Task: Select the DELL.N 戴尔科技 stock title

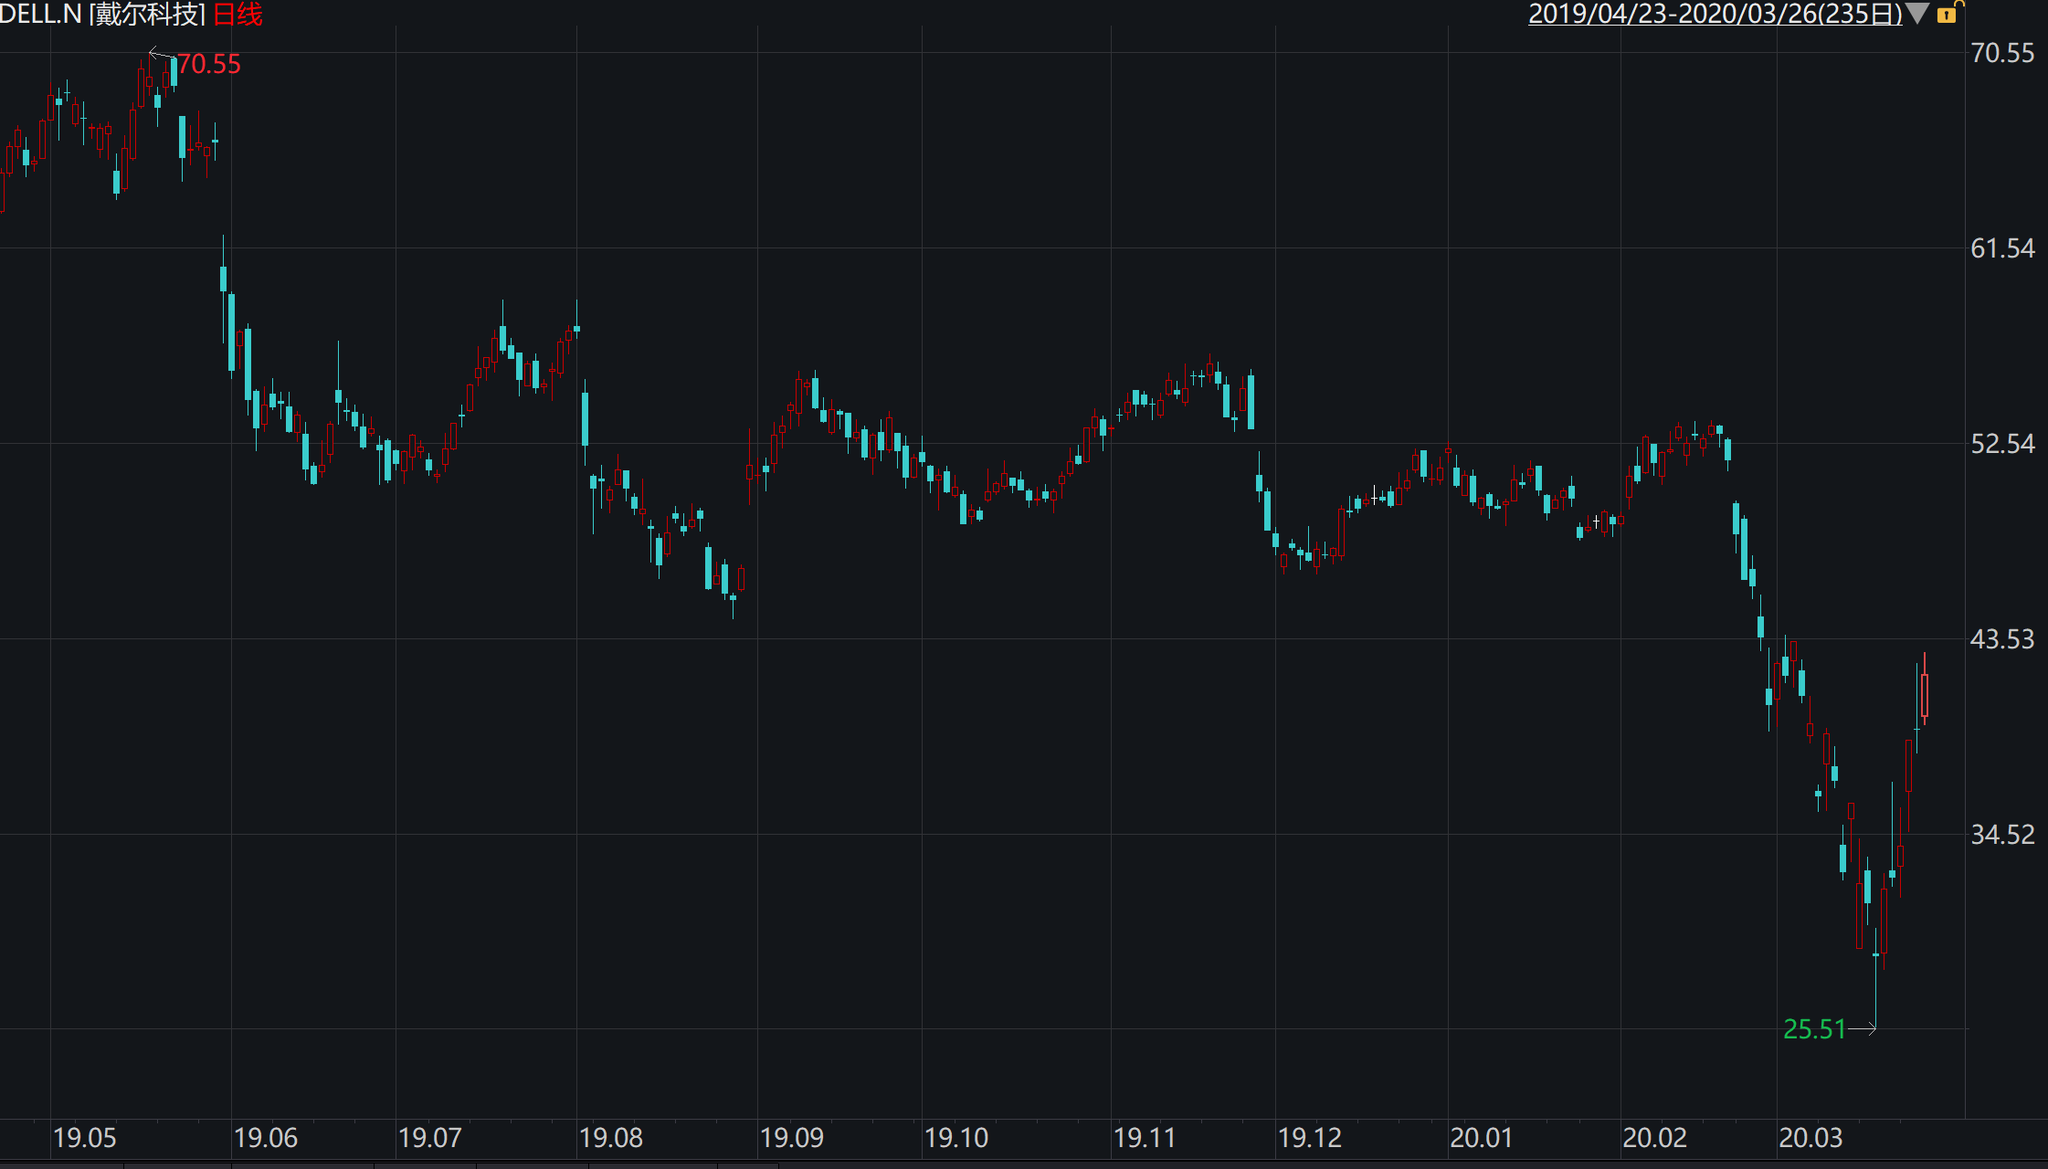Action: pos(103,14)
